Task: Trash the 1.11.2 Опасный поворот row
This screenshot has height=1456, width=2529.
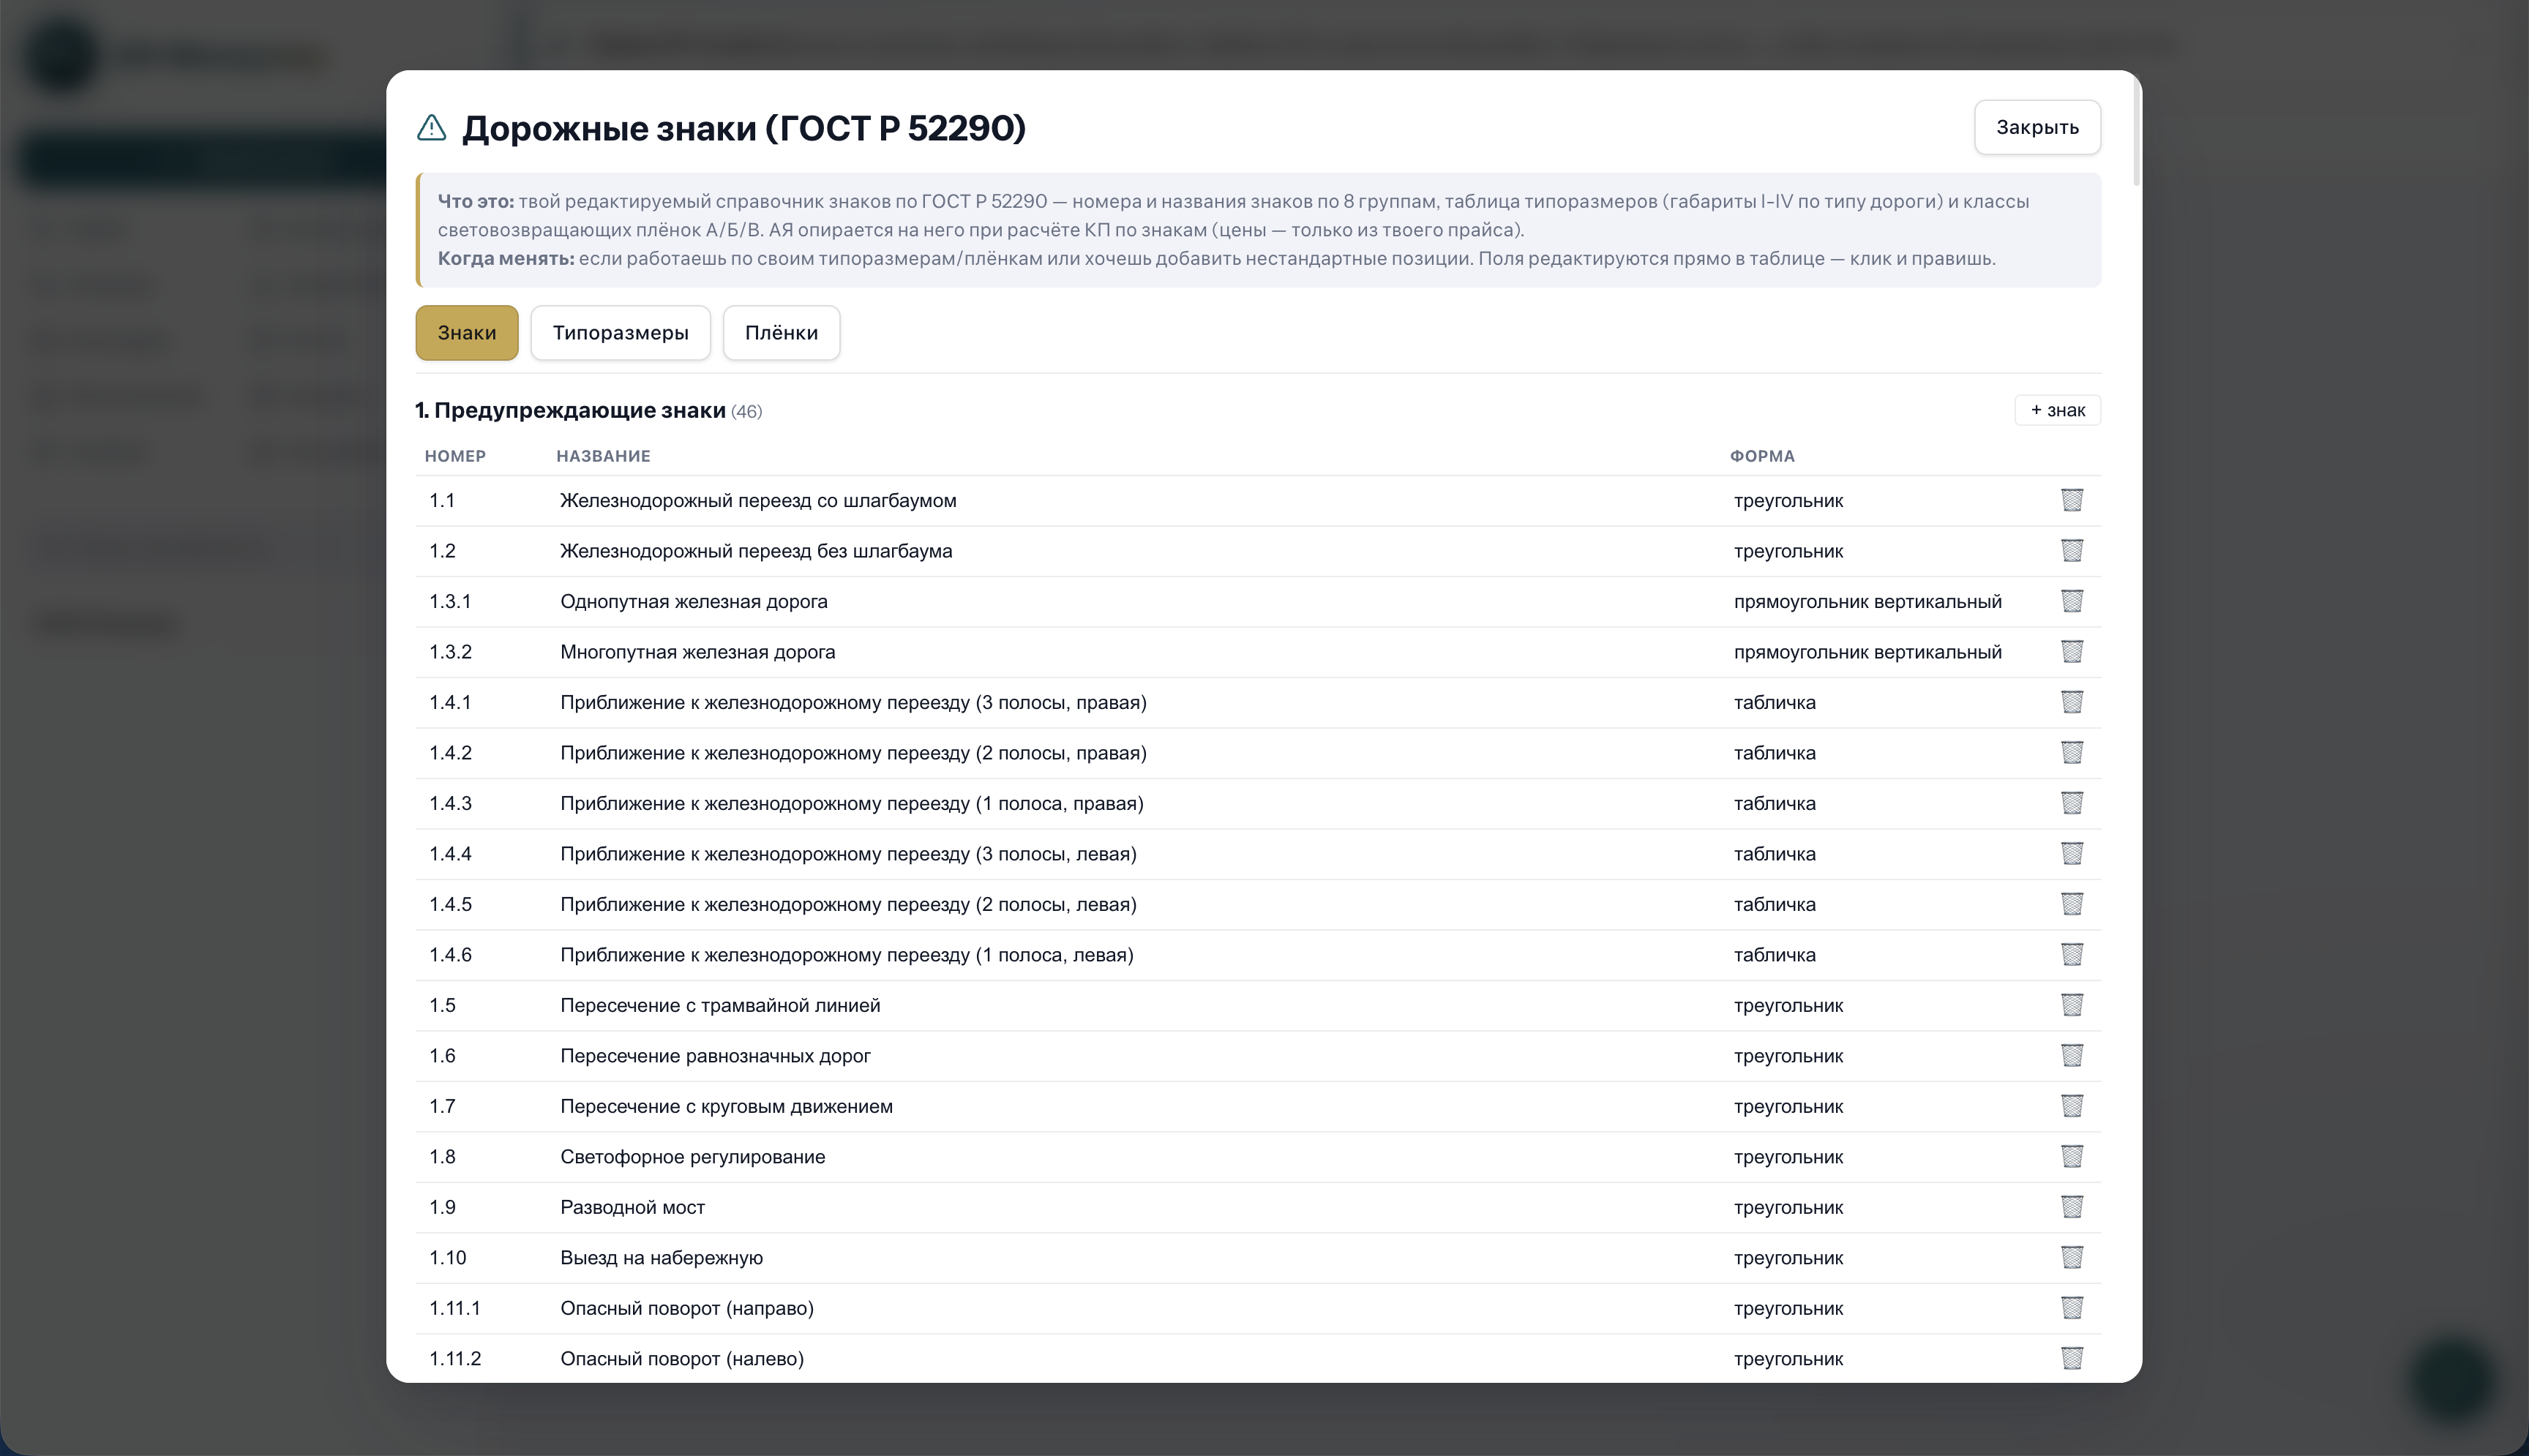Action: pos(2071,1359)
